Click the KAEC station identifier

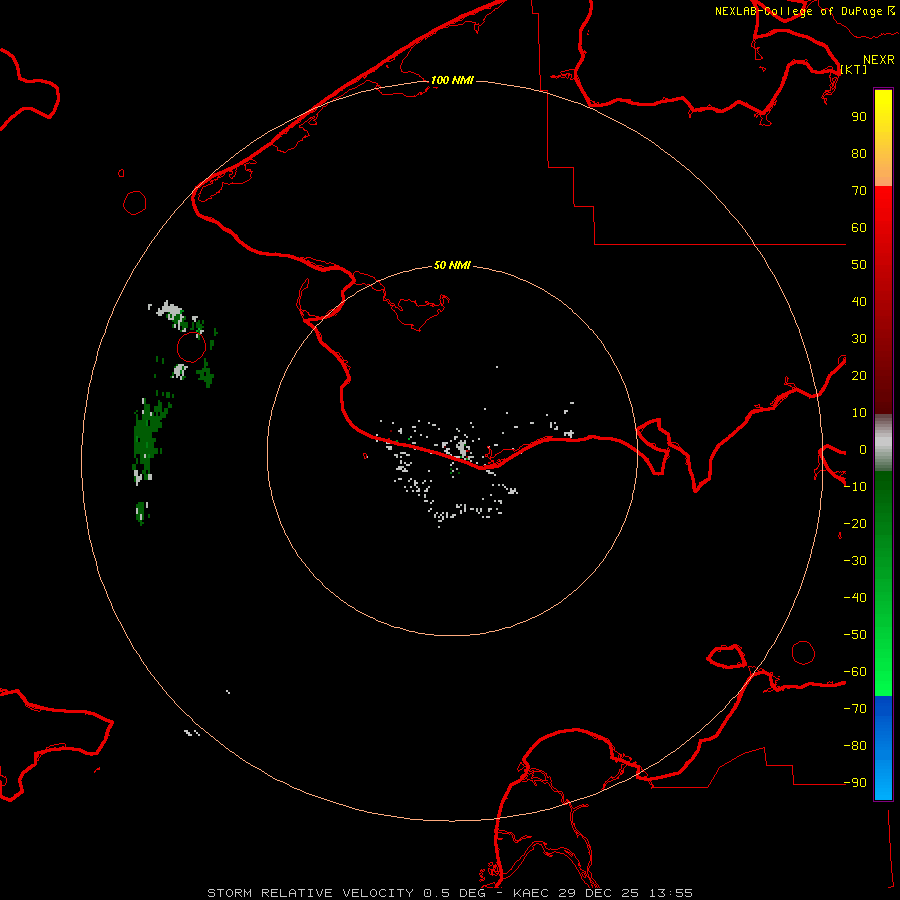point(530,893)
